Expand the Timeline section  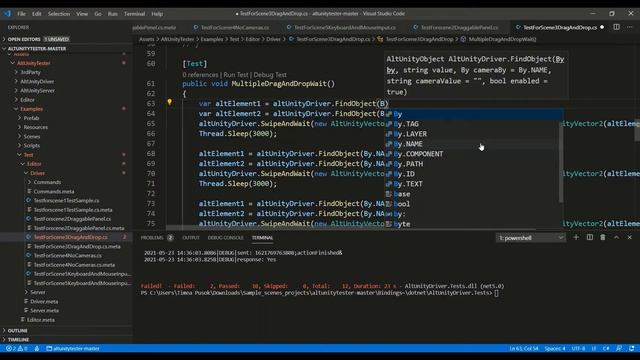click(x=18, y=340)
